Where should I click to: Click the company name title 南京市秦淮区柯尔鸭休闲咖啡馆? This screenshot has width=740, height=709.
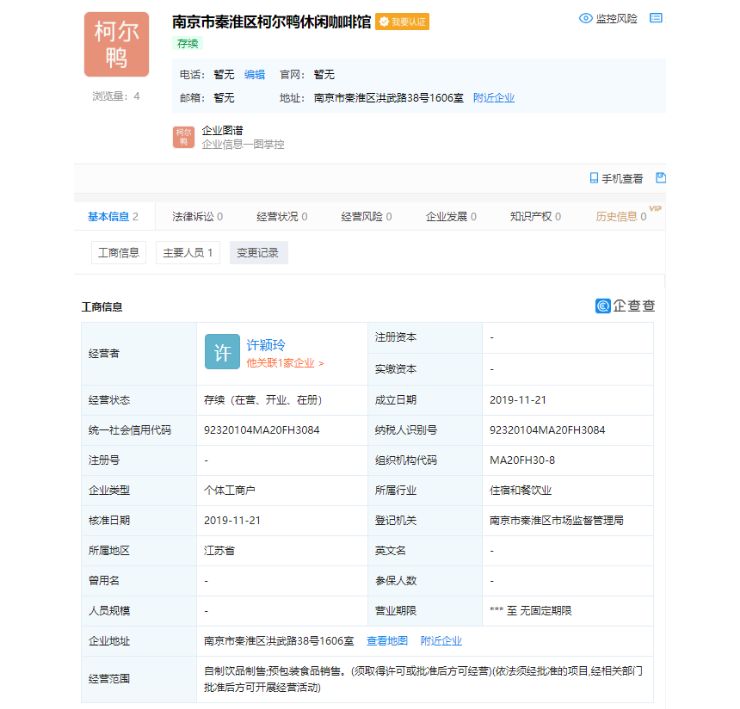coord(271,22)
